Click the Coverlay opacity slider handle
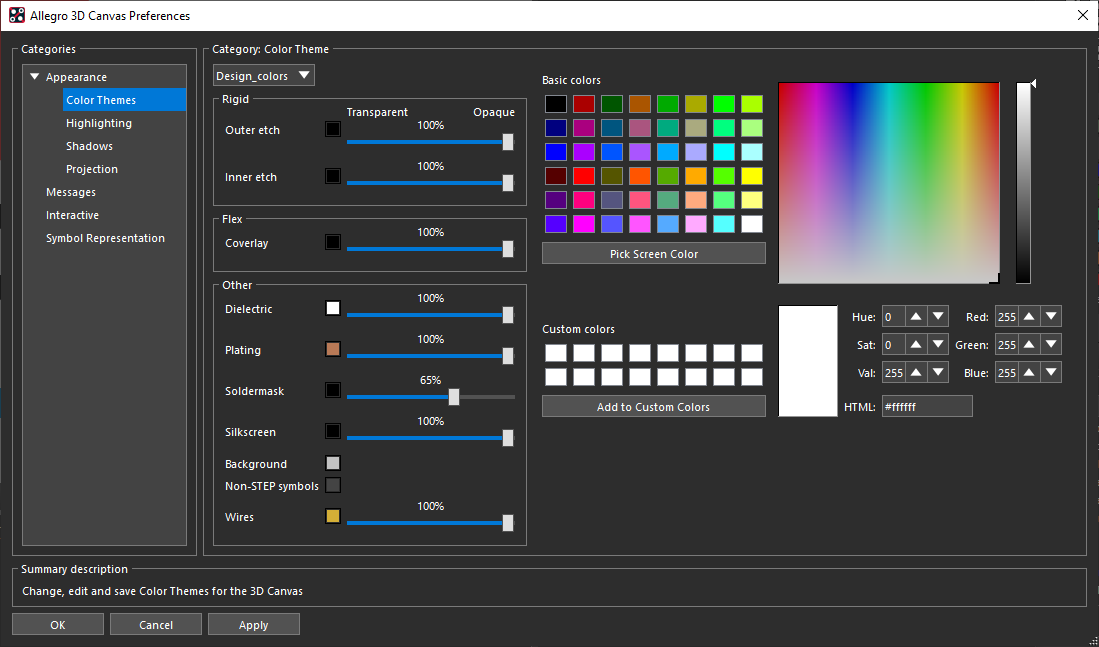Screen dimensions: 1099x647 (x=508, y=249)
